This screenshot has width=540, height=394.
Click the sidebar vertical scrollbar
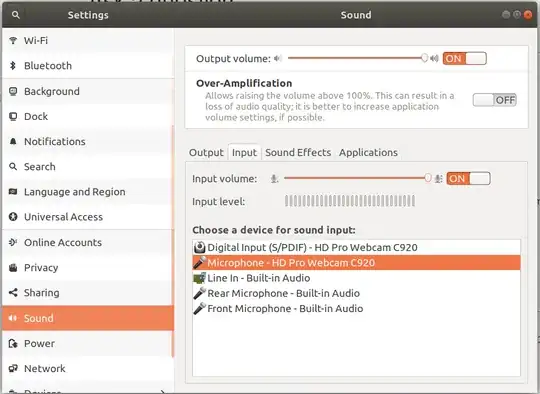(173, 241)
